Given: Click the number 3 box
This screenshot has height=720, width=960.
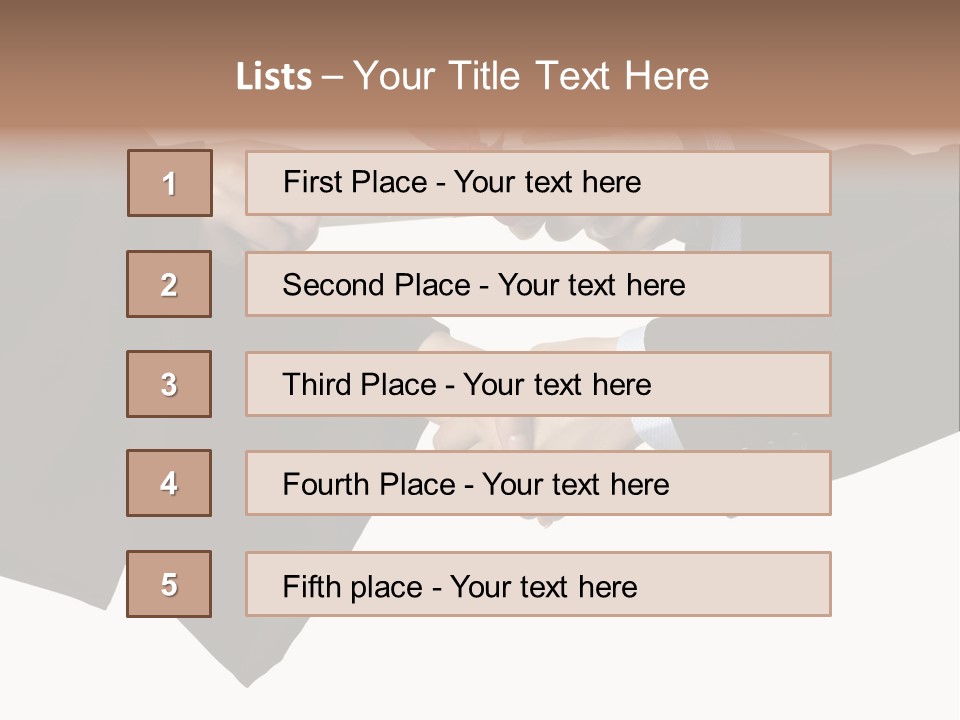Looking at the screenshot, I should (169, 384).
